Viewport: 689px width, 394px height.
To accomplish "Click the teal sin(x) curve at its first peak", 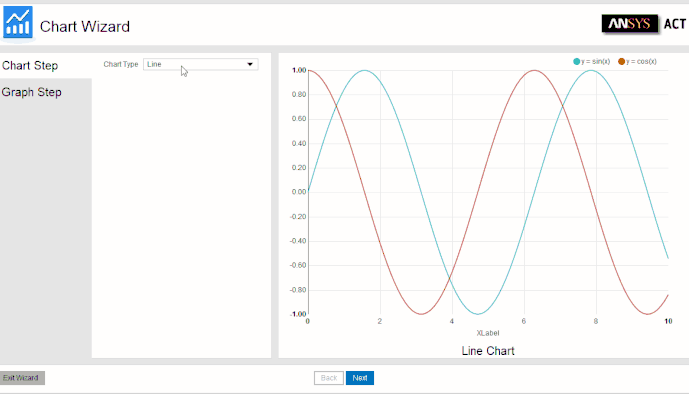I will point(364,70).
